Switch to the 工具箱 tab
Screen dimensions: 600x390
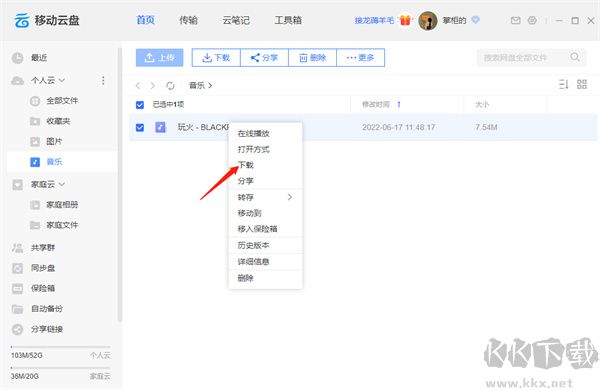[288, 20]
